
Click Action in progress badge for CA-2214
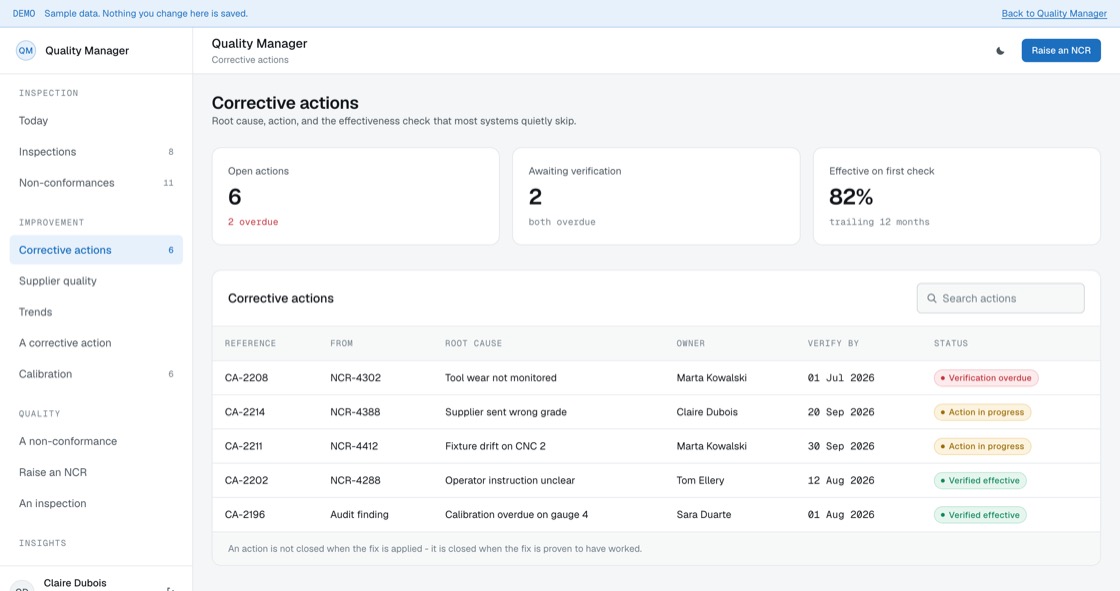[982, 412]
